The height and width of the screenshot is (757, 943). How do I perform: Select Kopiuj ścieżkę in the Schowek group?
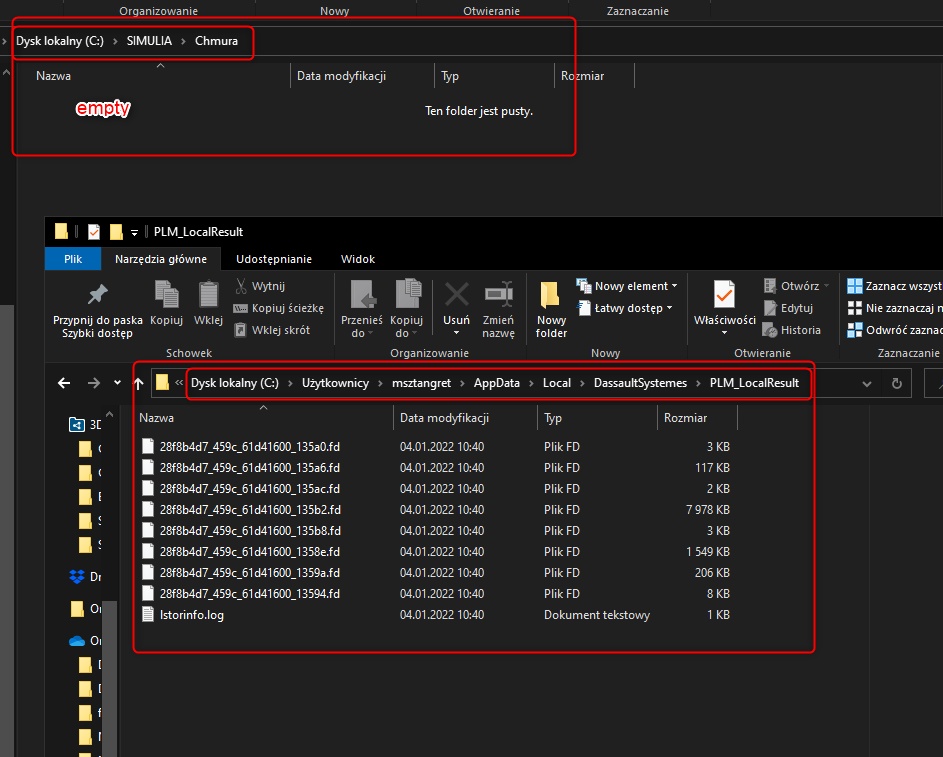(x=279, y=308)
